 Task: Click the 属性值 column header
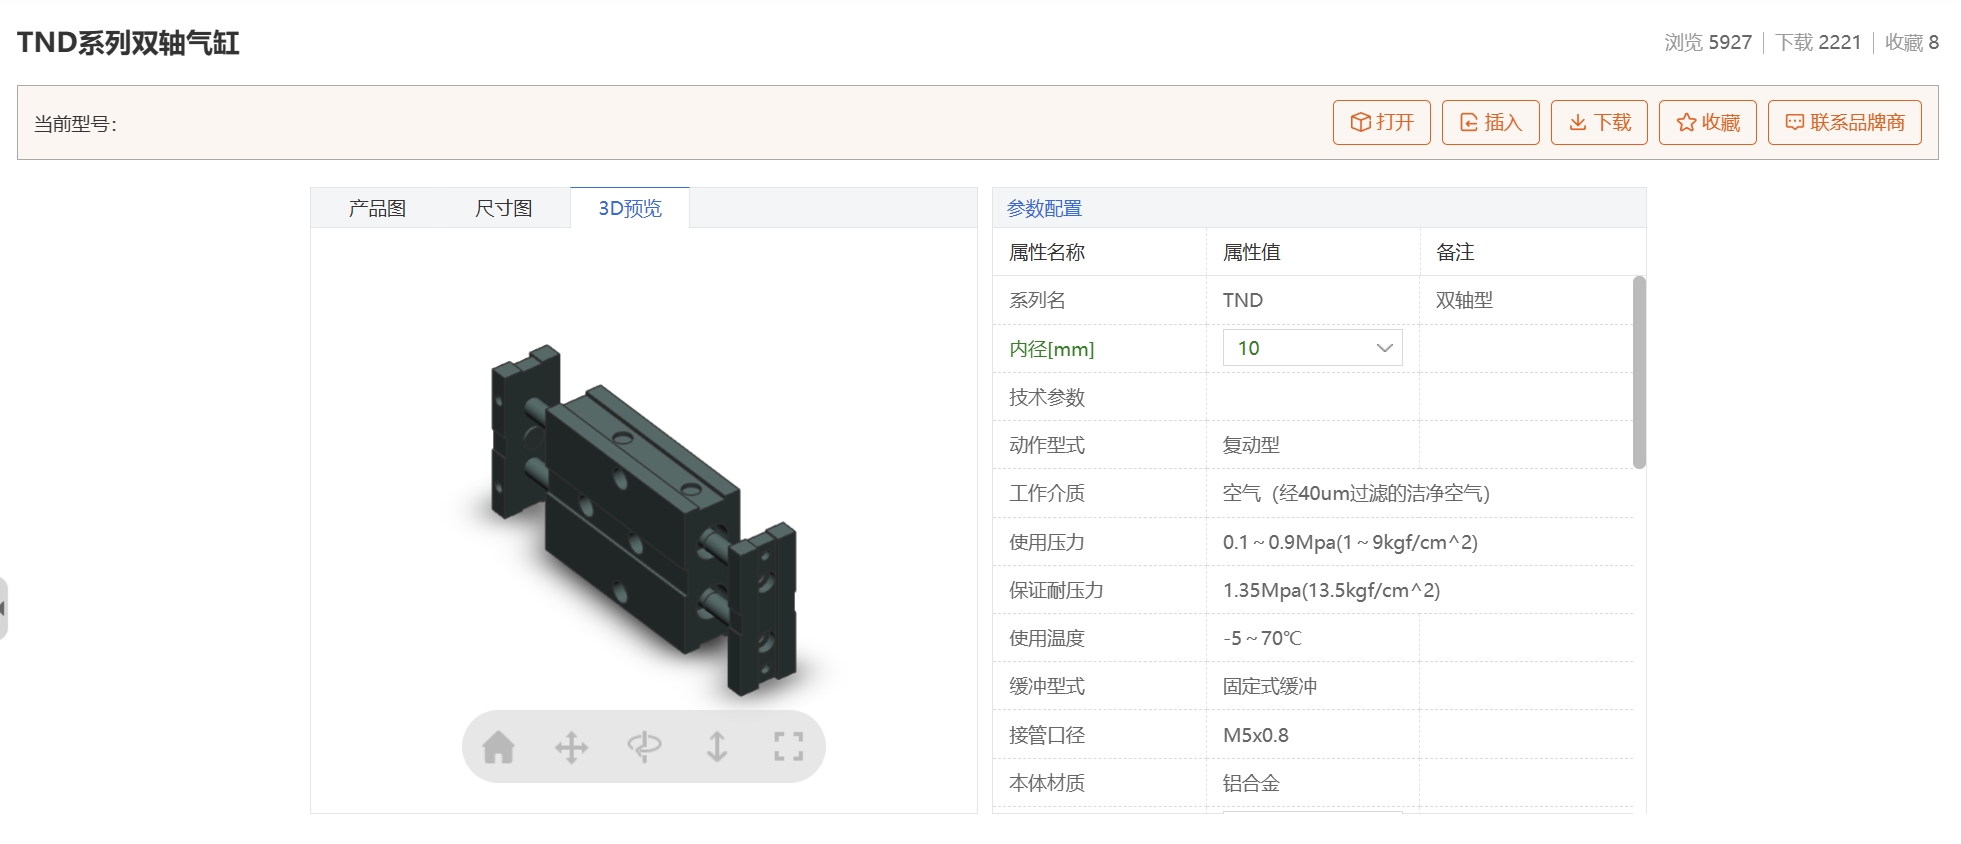coord(1251,252)
